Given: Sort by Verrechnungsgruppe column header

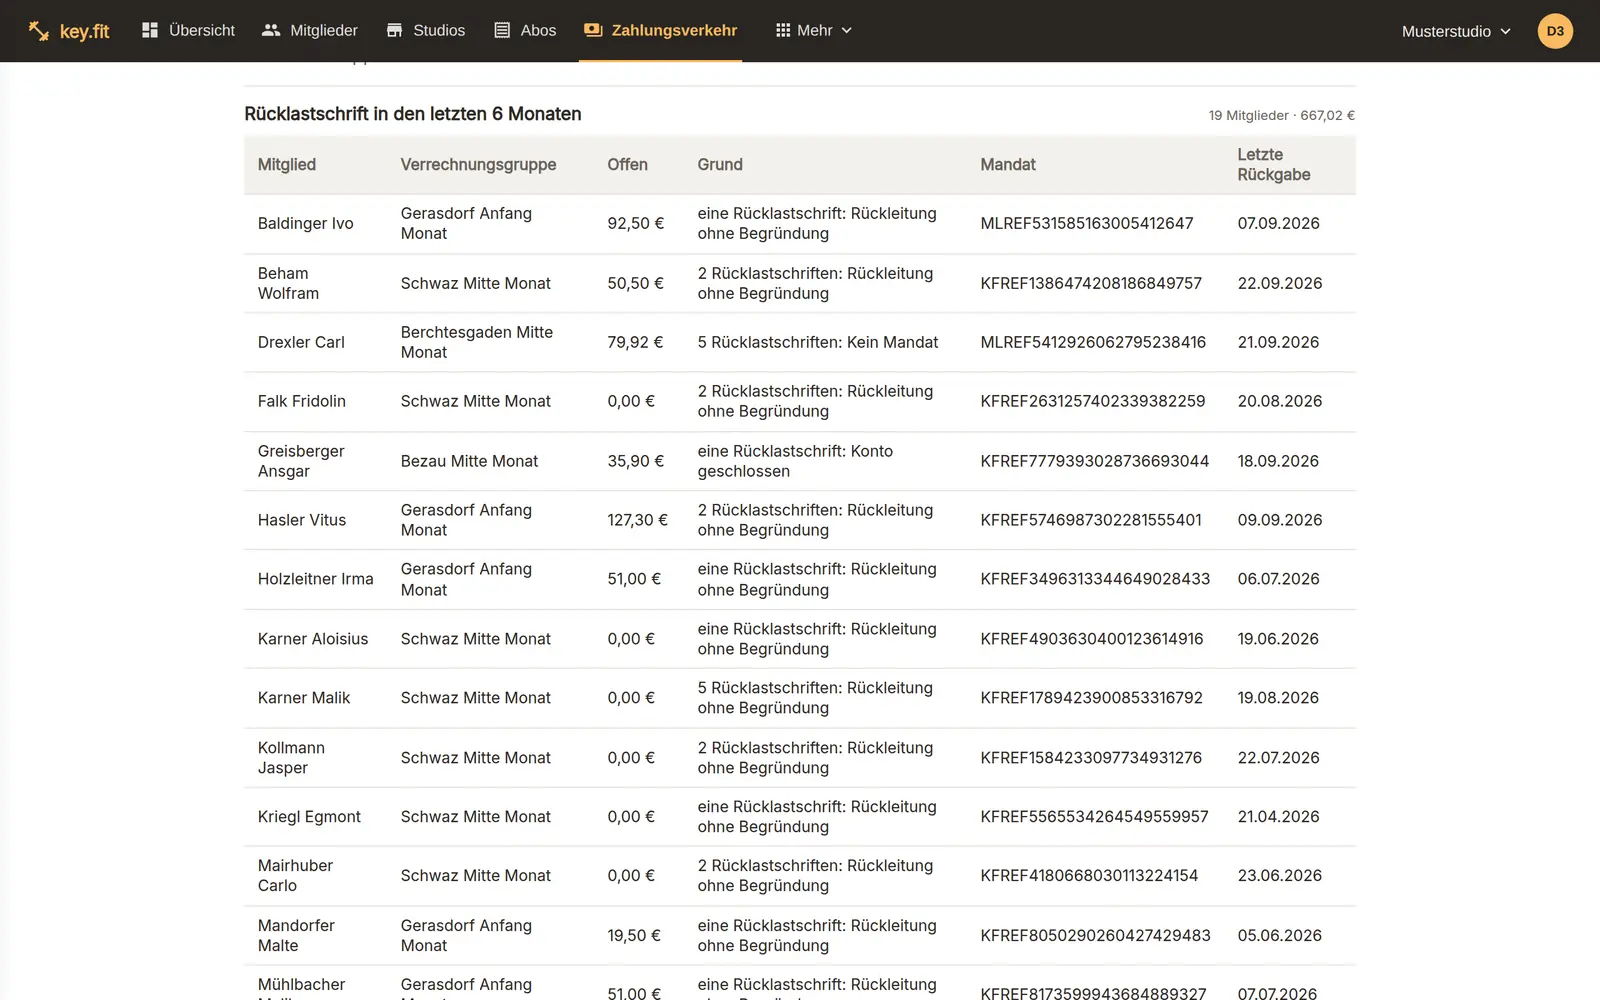Looking at the screenshot, I should tap(478, 164).
